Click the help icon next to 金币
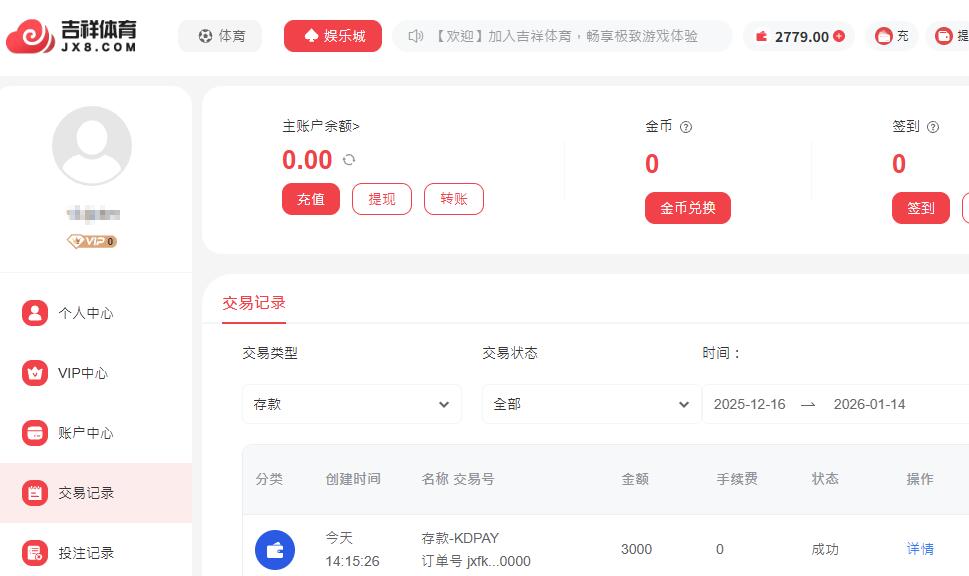The height and width of the screenshot is (576, 969). pos(686,127)
